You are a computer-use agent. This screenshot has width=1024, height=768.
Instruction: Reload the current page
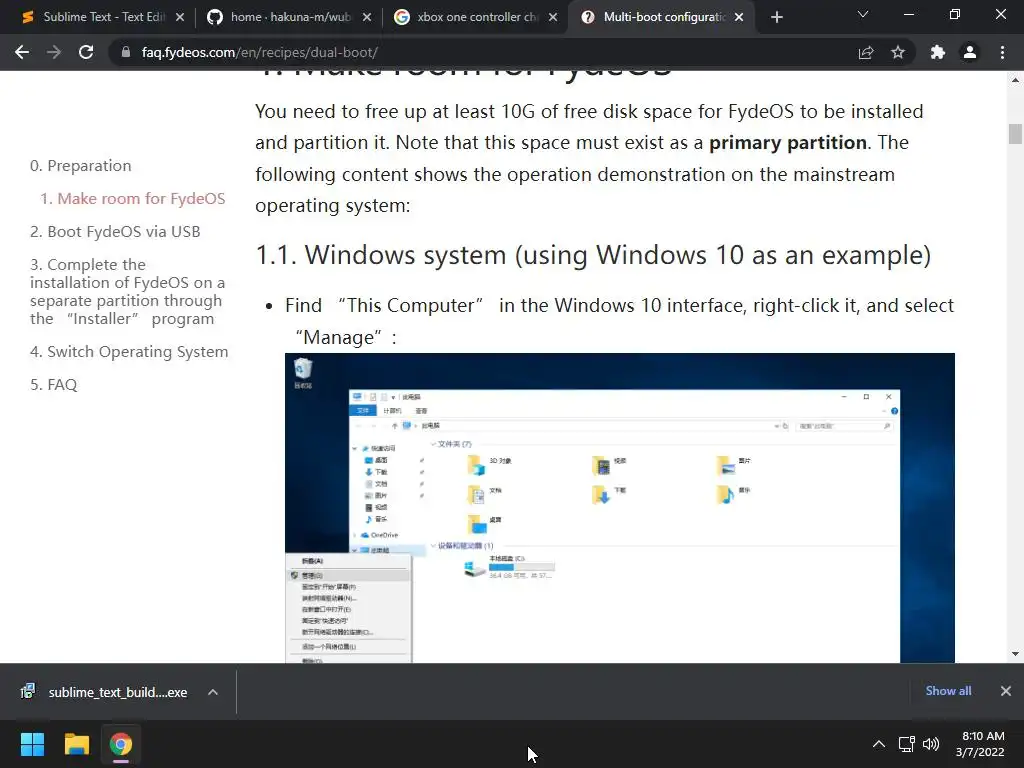pyautogui.click(x=86, y=52)
